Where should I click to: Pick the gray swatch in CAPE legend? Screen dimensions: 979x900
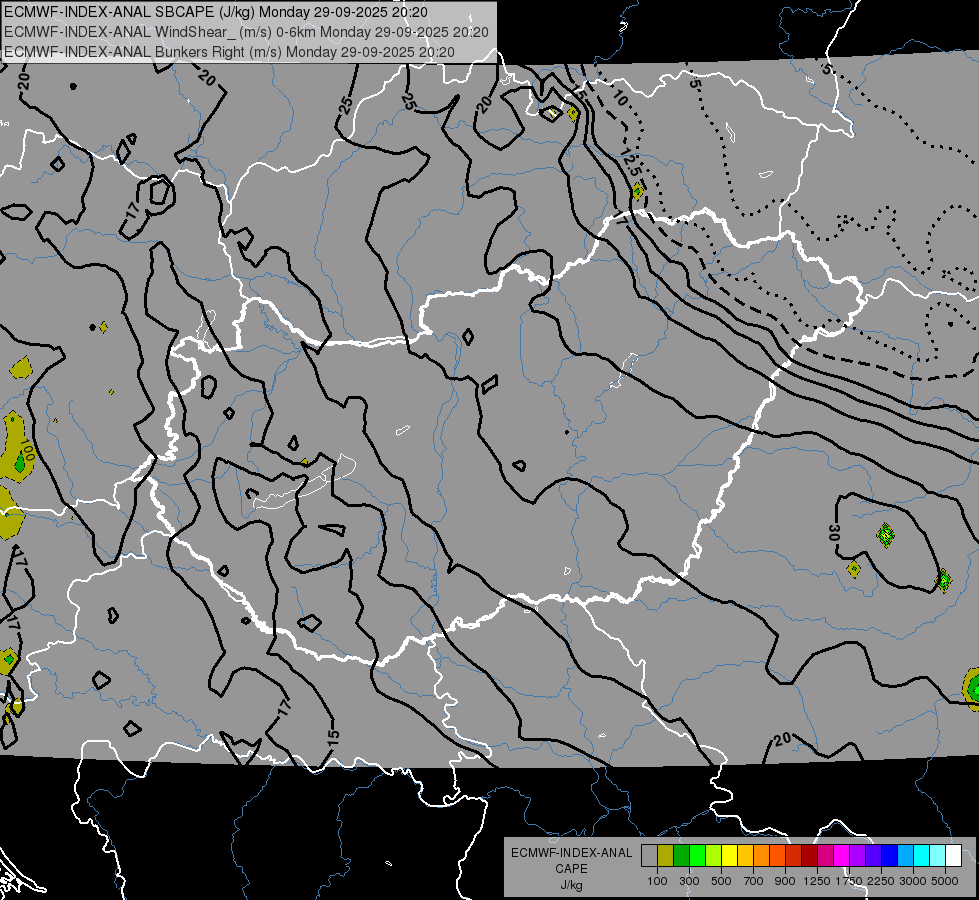pos(649,856)
